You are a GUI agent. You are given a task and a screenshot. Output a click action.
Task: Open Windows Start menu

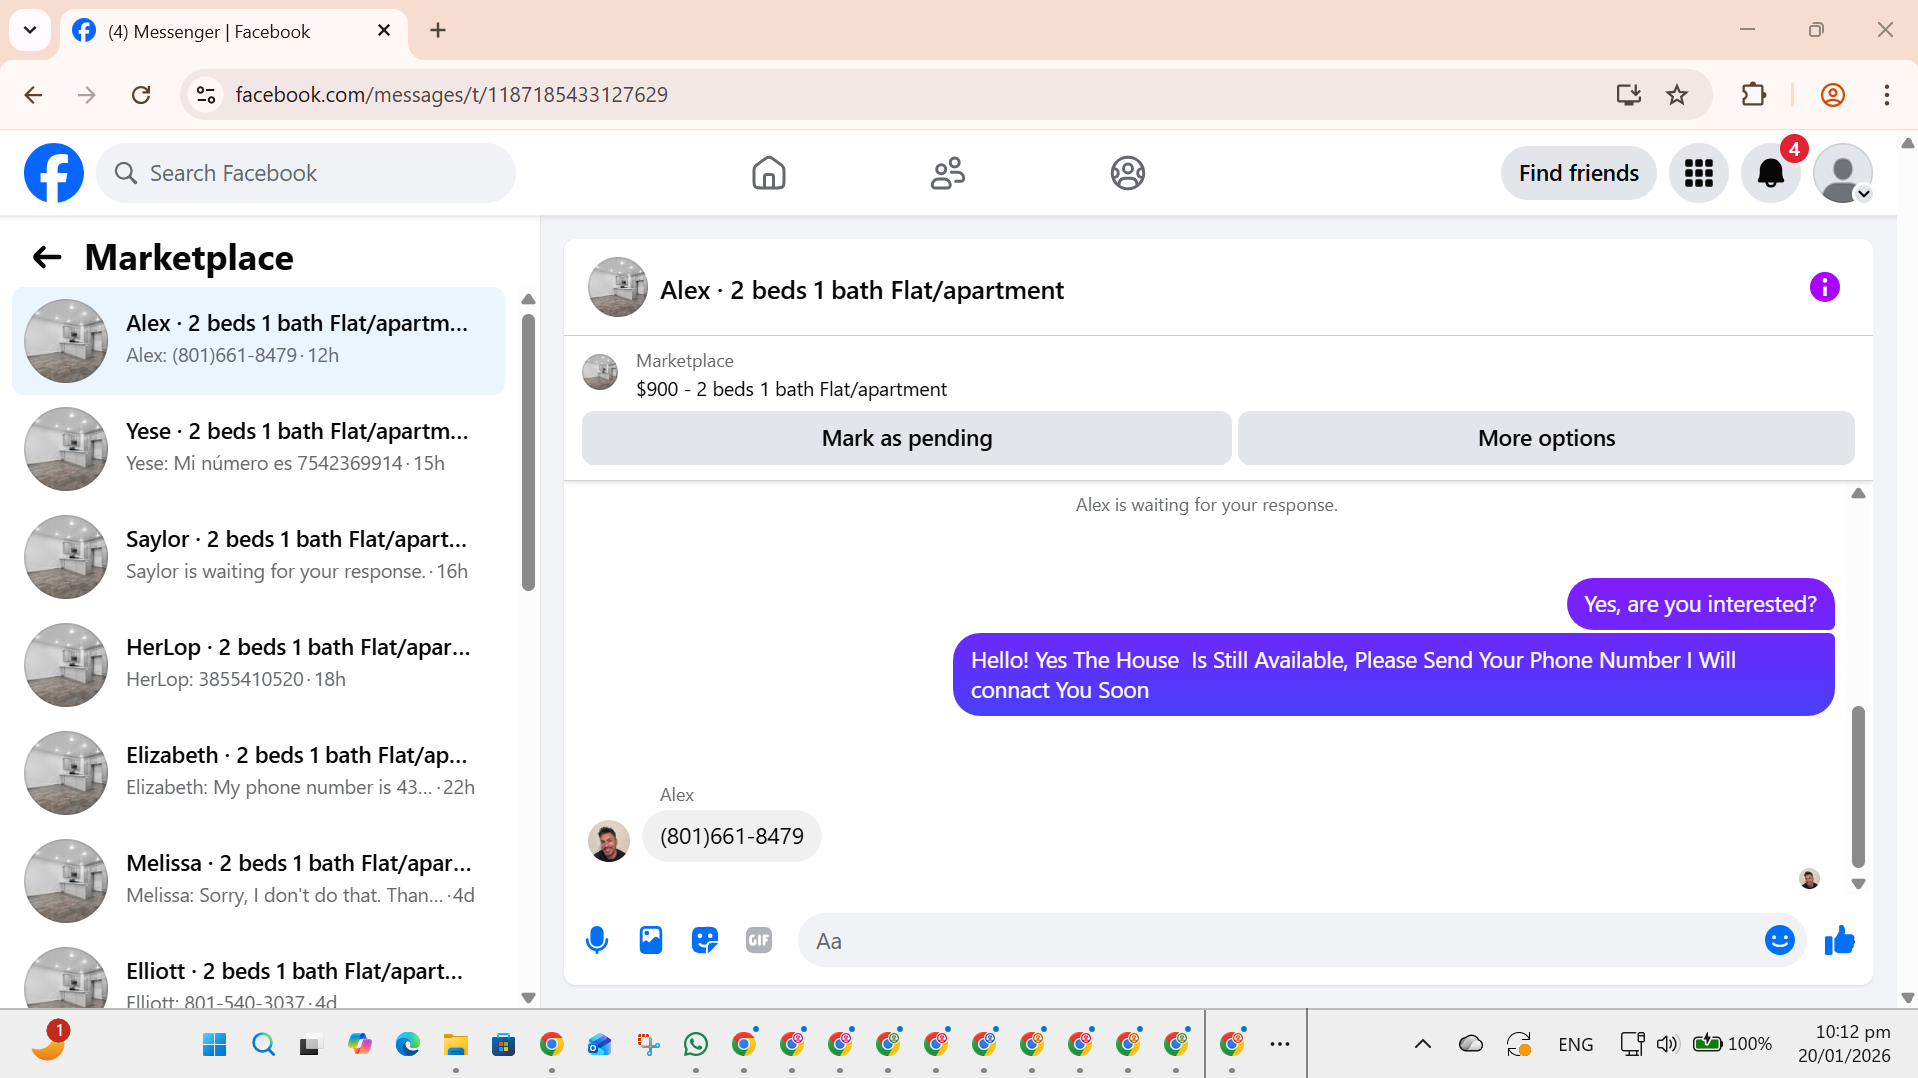click(x=214, y=1044)
